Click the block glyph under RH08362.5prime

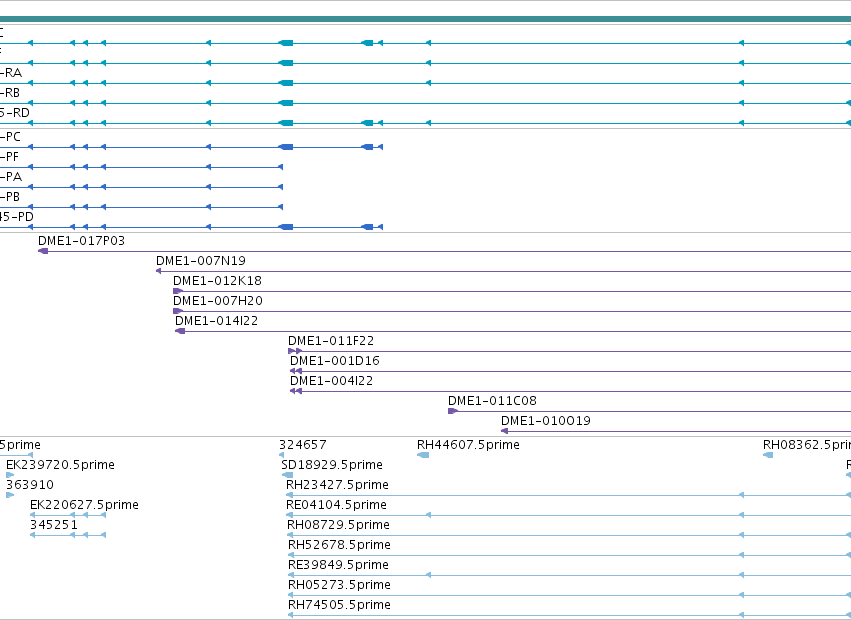(x=768, y=455)
